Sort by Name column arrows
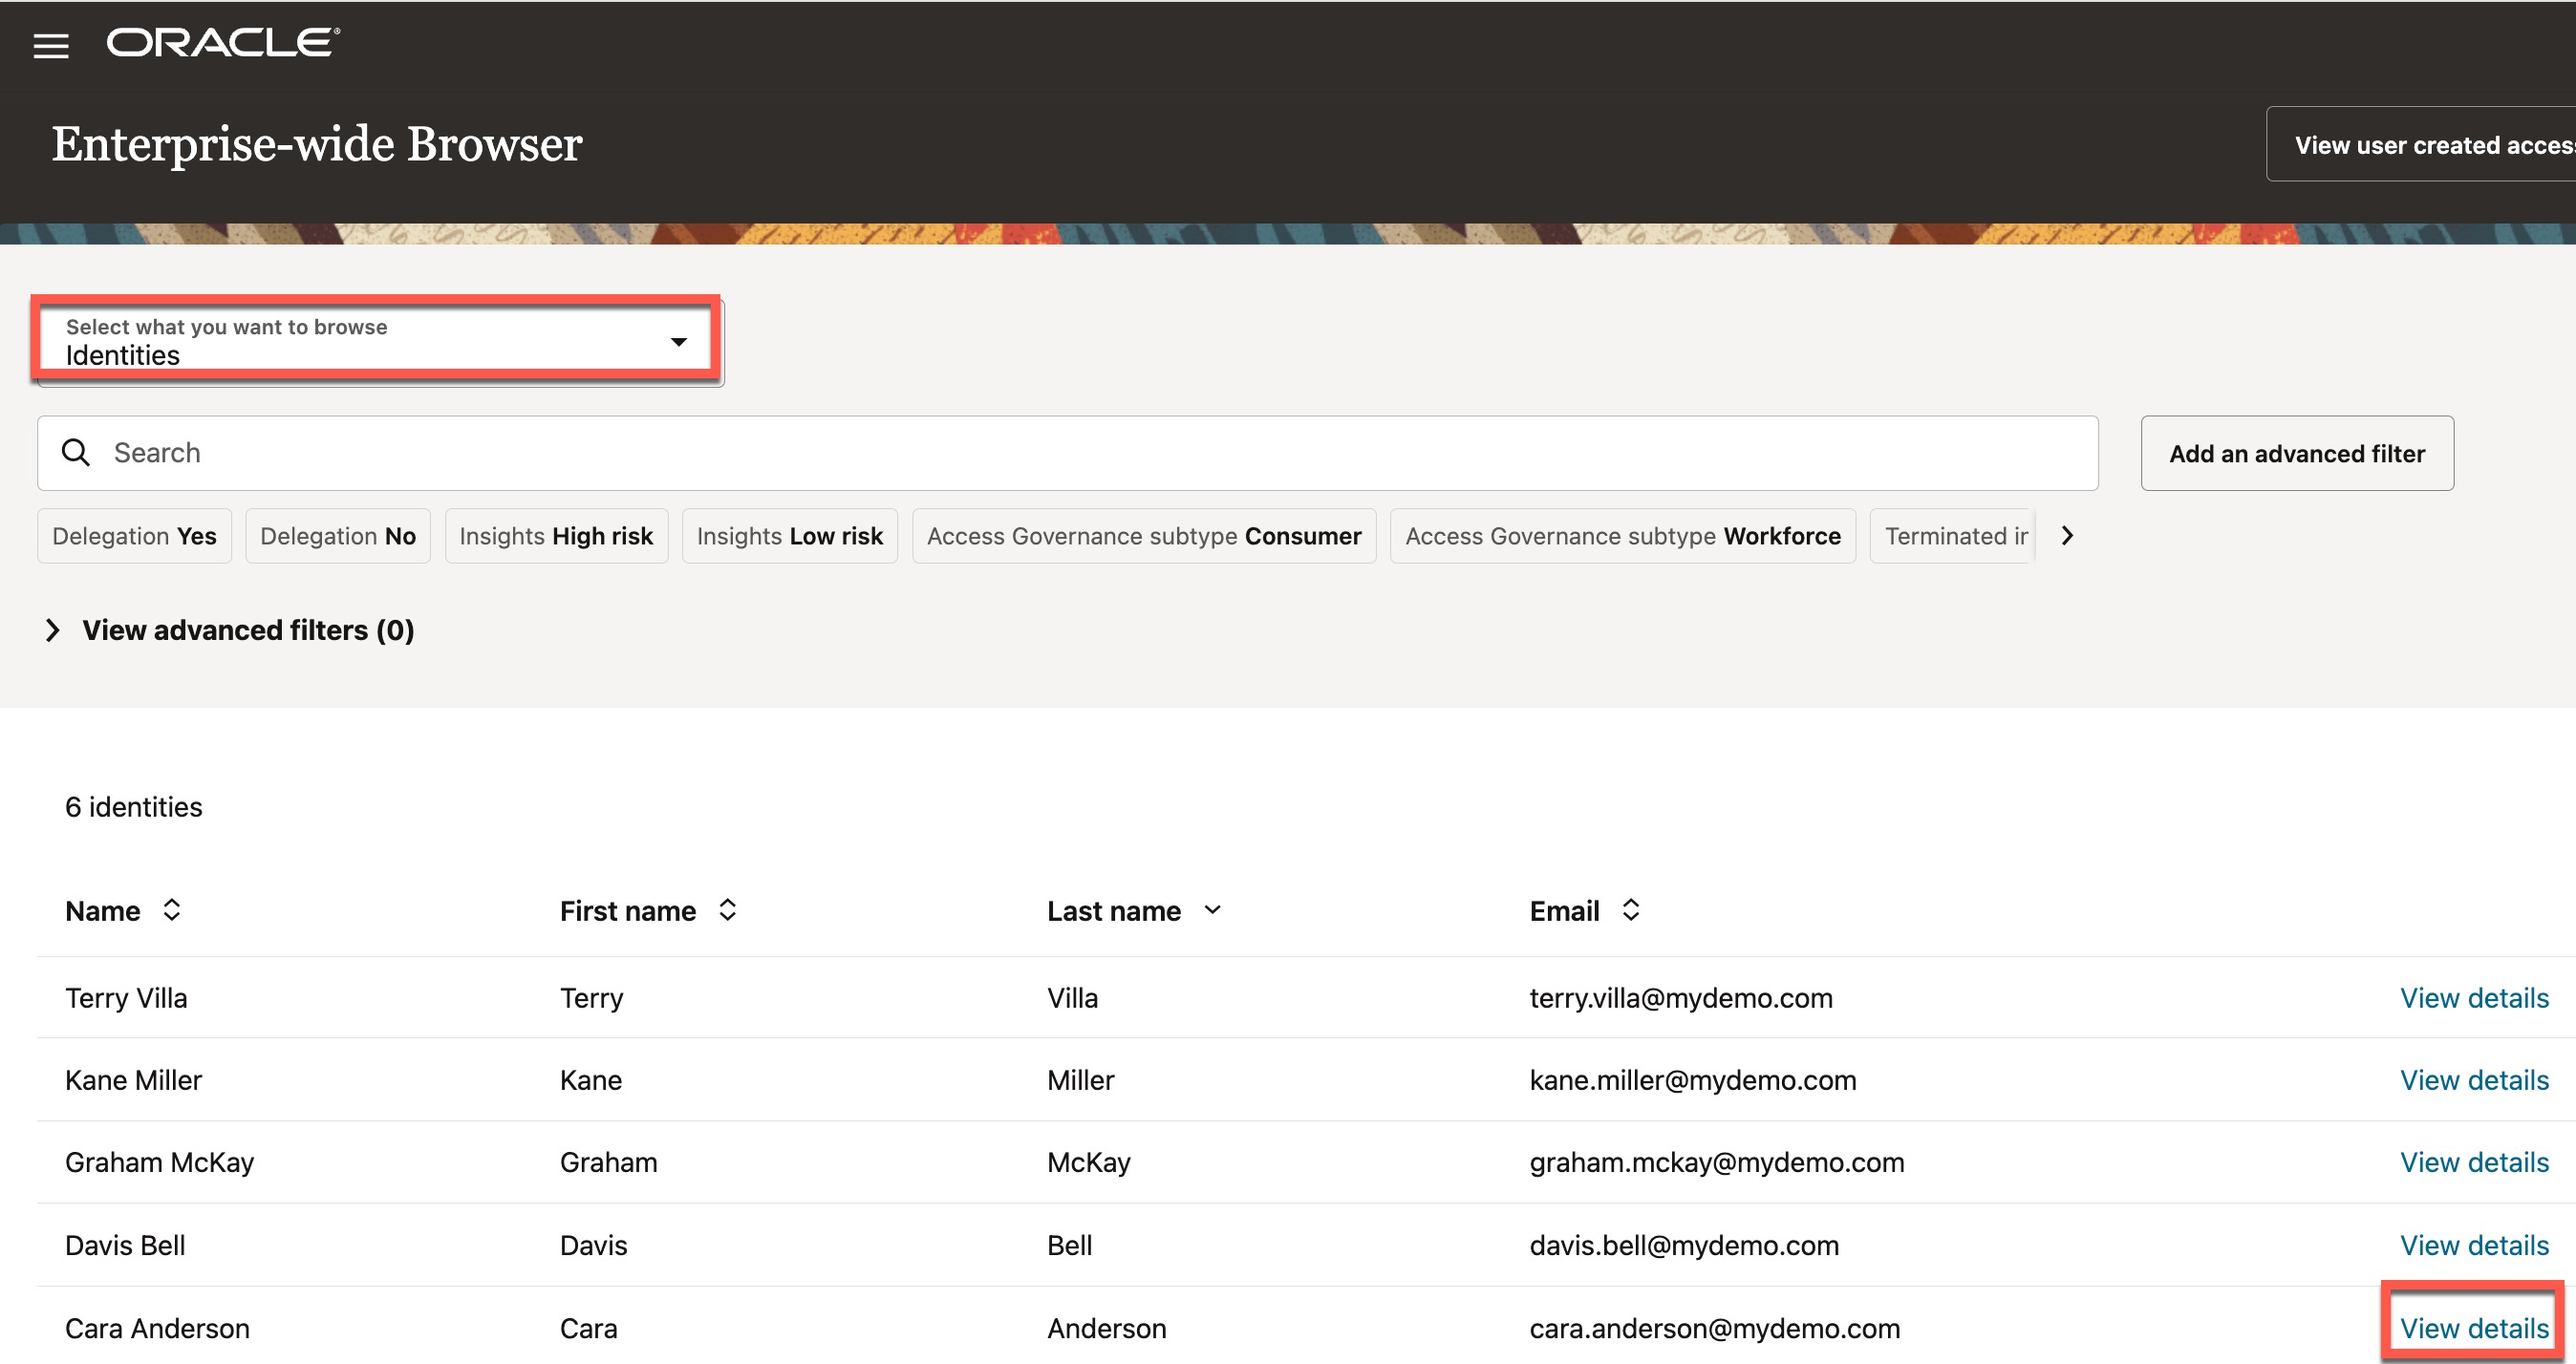 [172, 910]
